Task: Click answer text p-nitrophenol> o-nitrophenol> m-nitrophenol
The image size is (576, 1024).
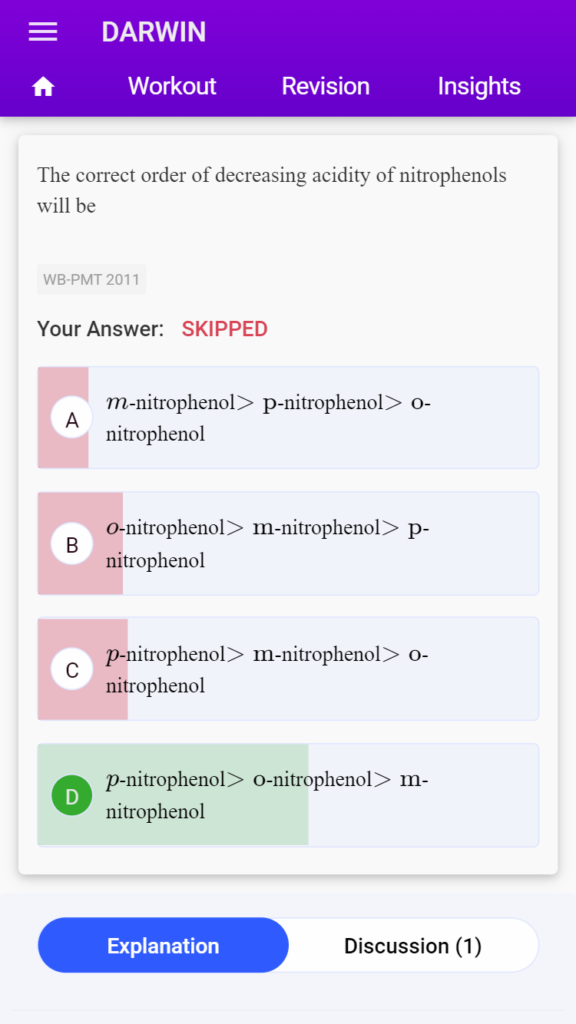Action: point(268,795)
